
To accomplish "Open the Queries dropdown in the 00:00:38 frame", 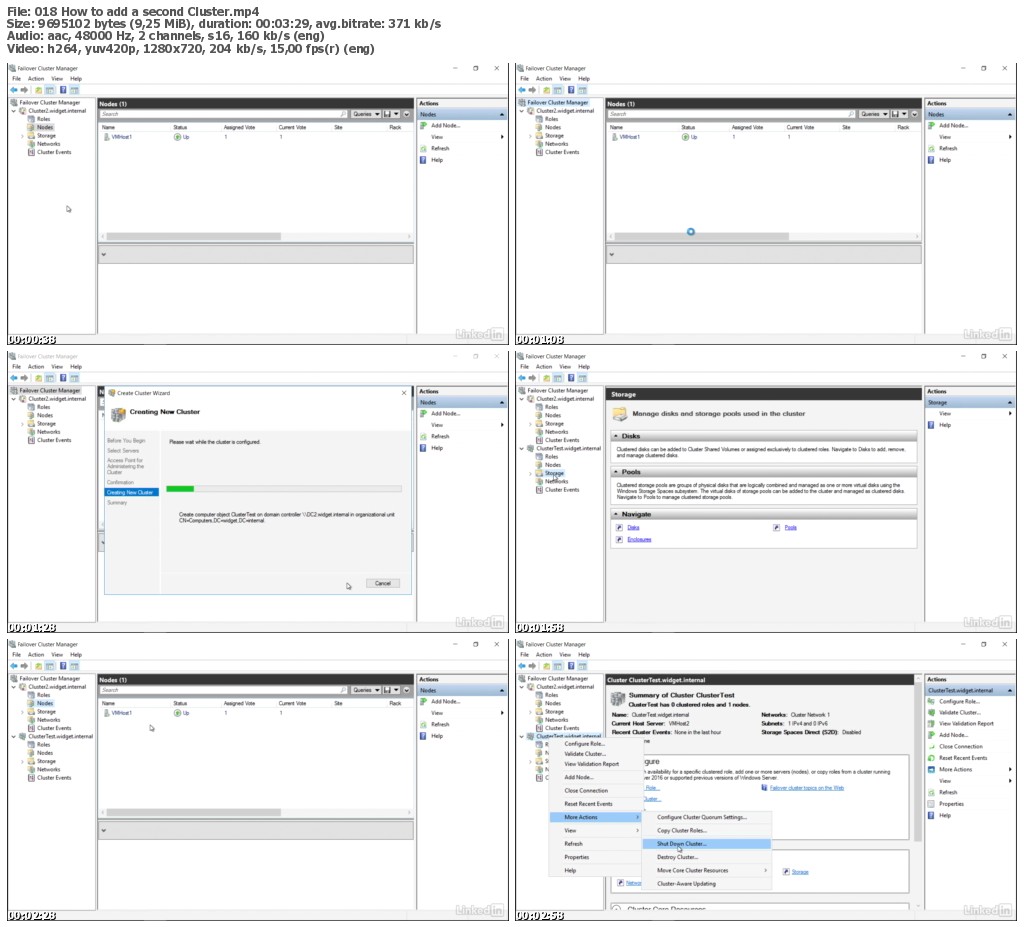I will click(366, 114).
